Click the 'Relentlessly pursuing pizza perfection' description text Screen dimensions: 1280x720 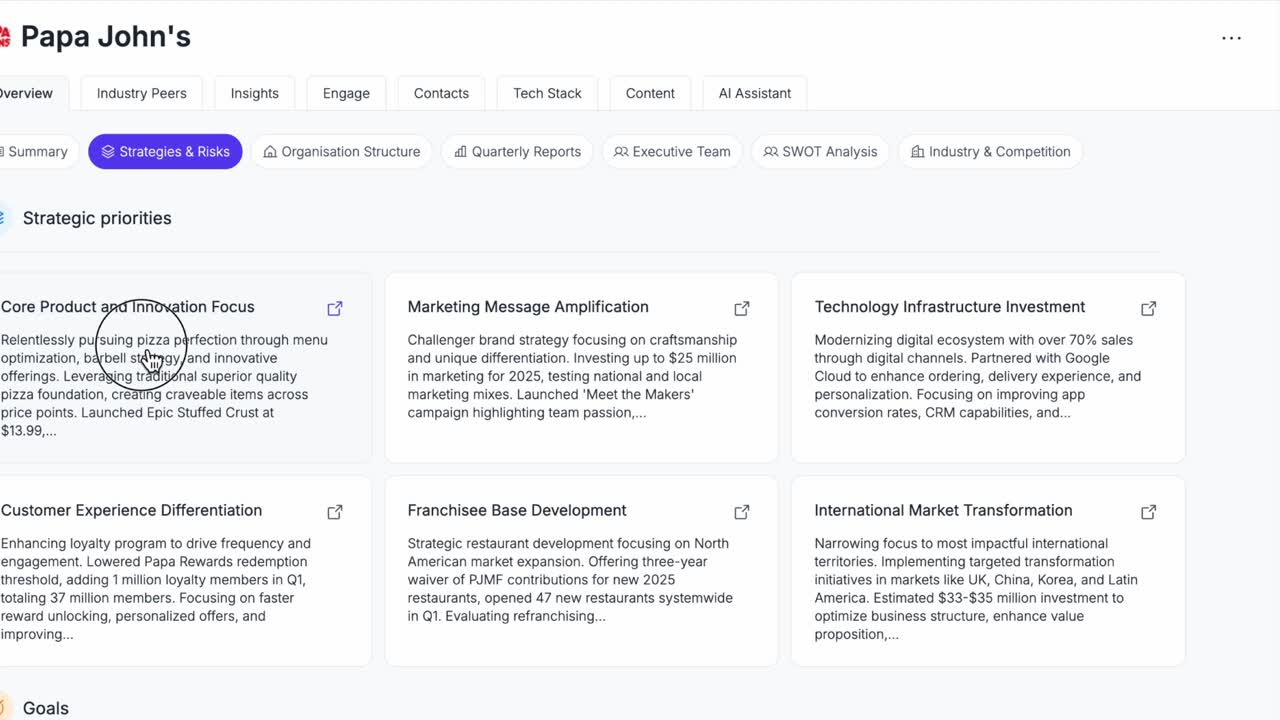tap(164, 385)
